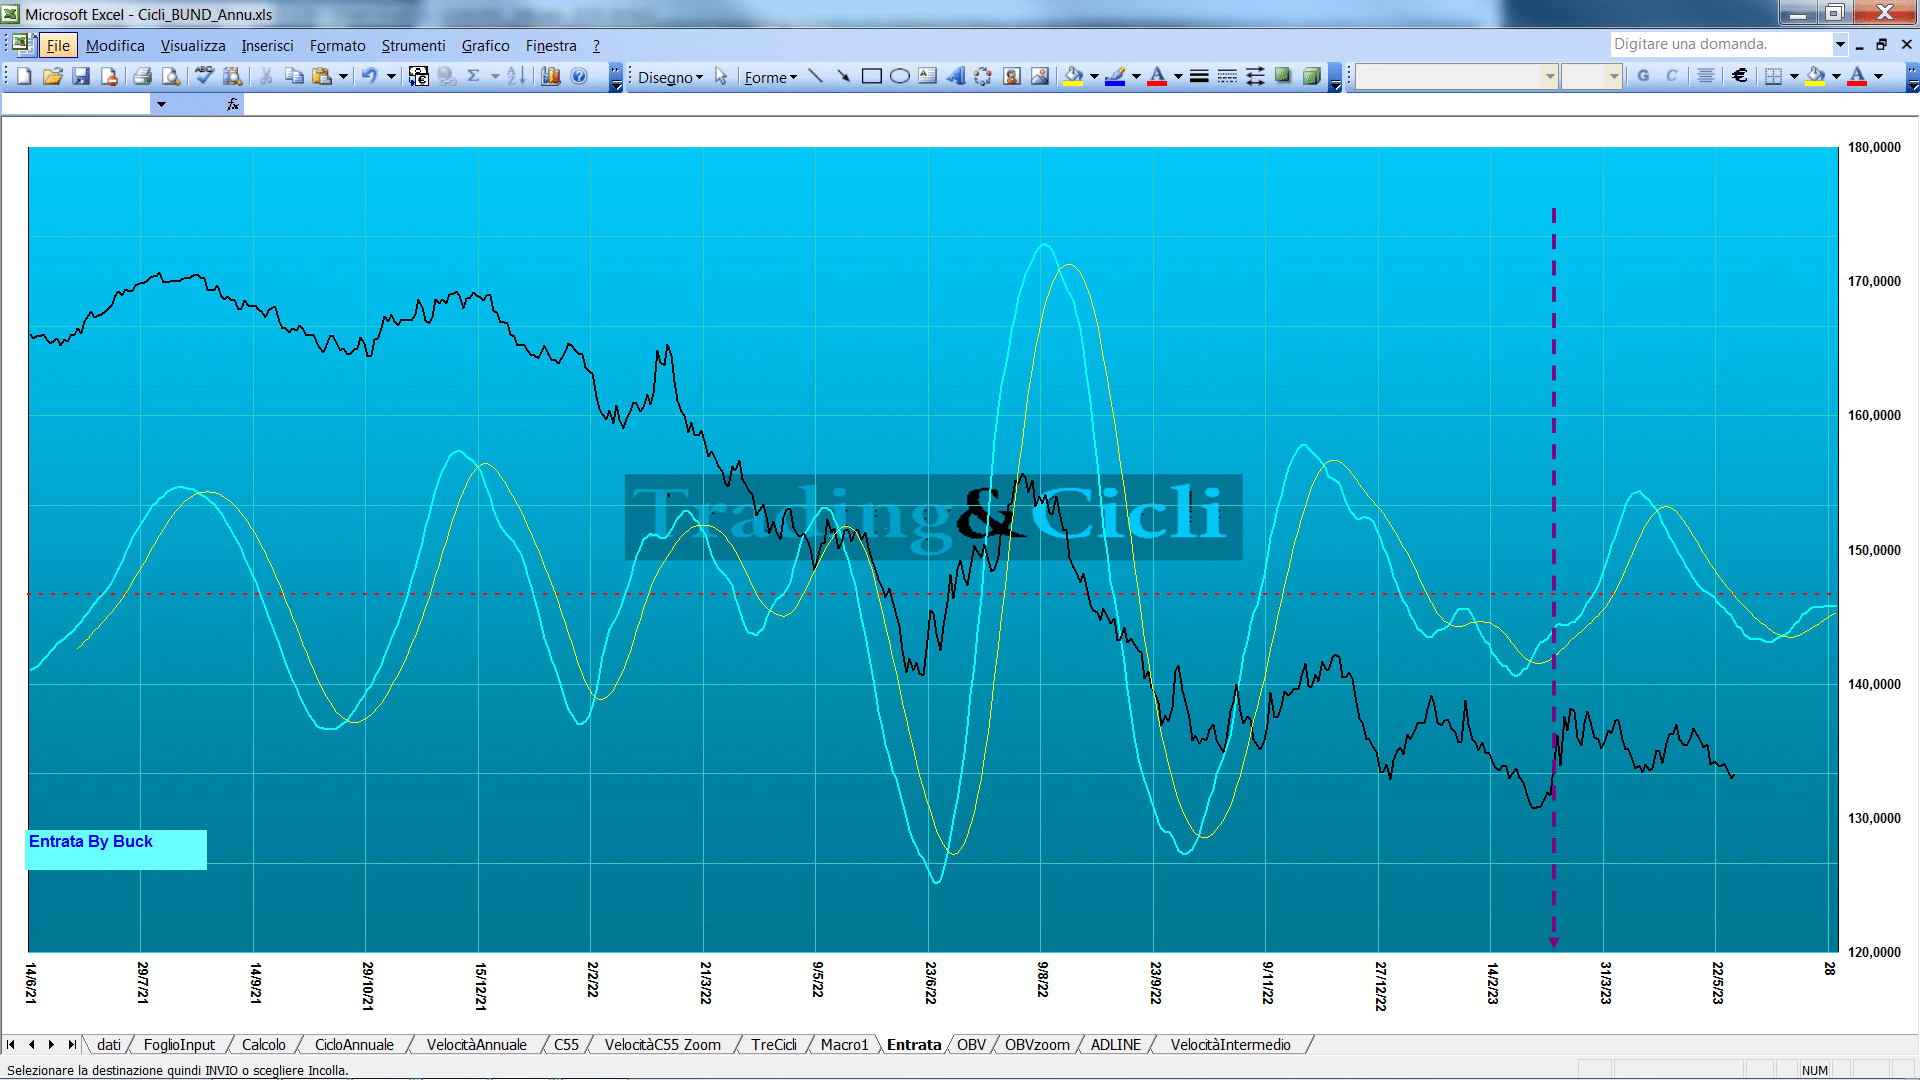Switch to the VelocitàIntermedio sheet tab
This screenshot has height=1080, width=1920.
1230,1045
